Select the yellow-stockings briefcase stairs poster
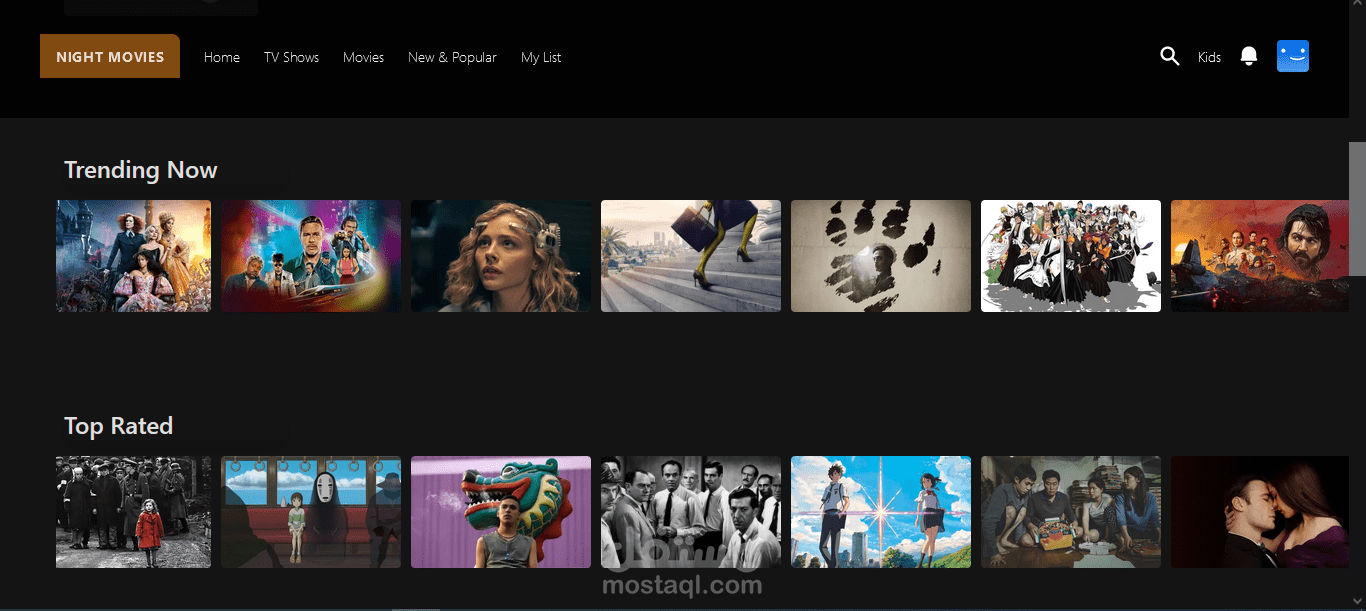 point(691,256)
